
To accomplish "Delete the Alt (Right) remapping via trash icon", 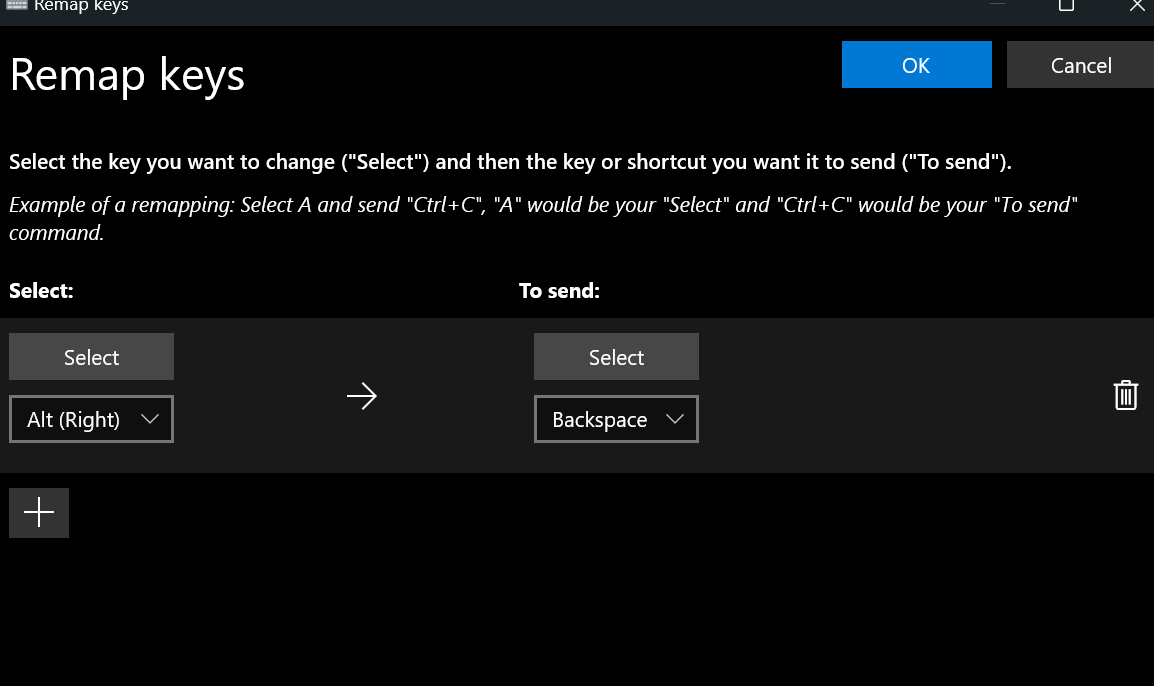I will coord(1126,395).
